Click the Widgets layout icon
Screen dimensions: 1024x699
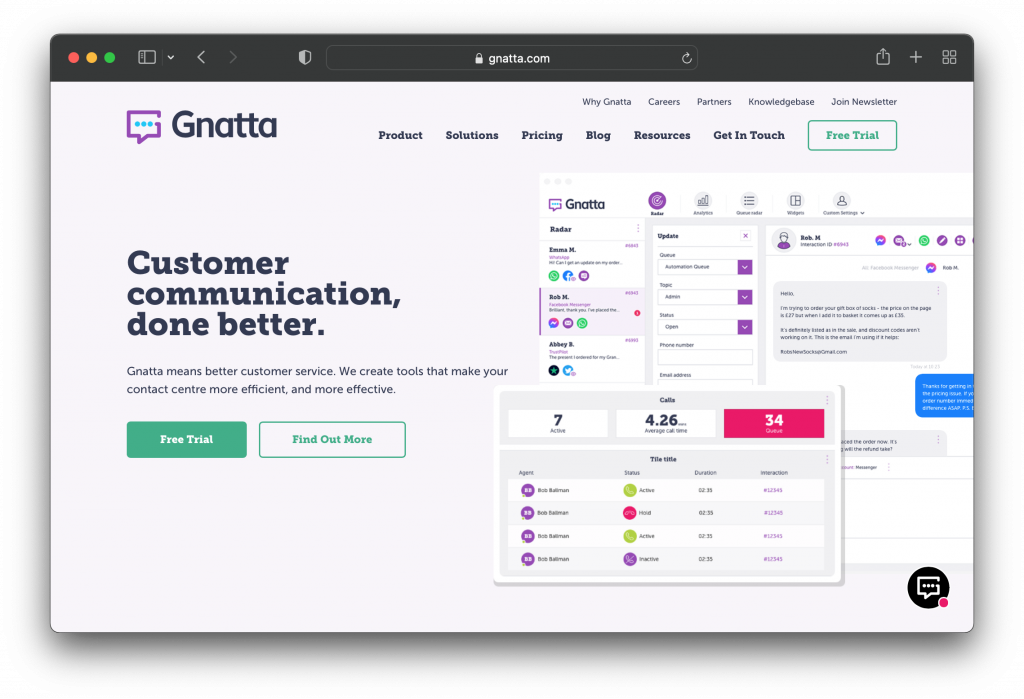tap(795, 201)
